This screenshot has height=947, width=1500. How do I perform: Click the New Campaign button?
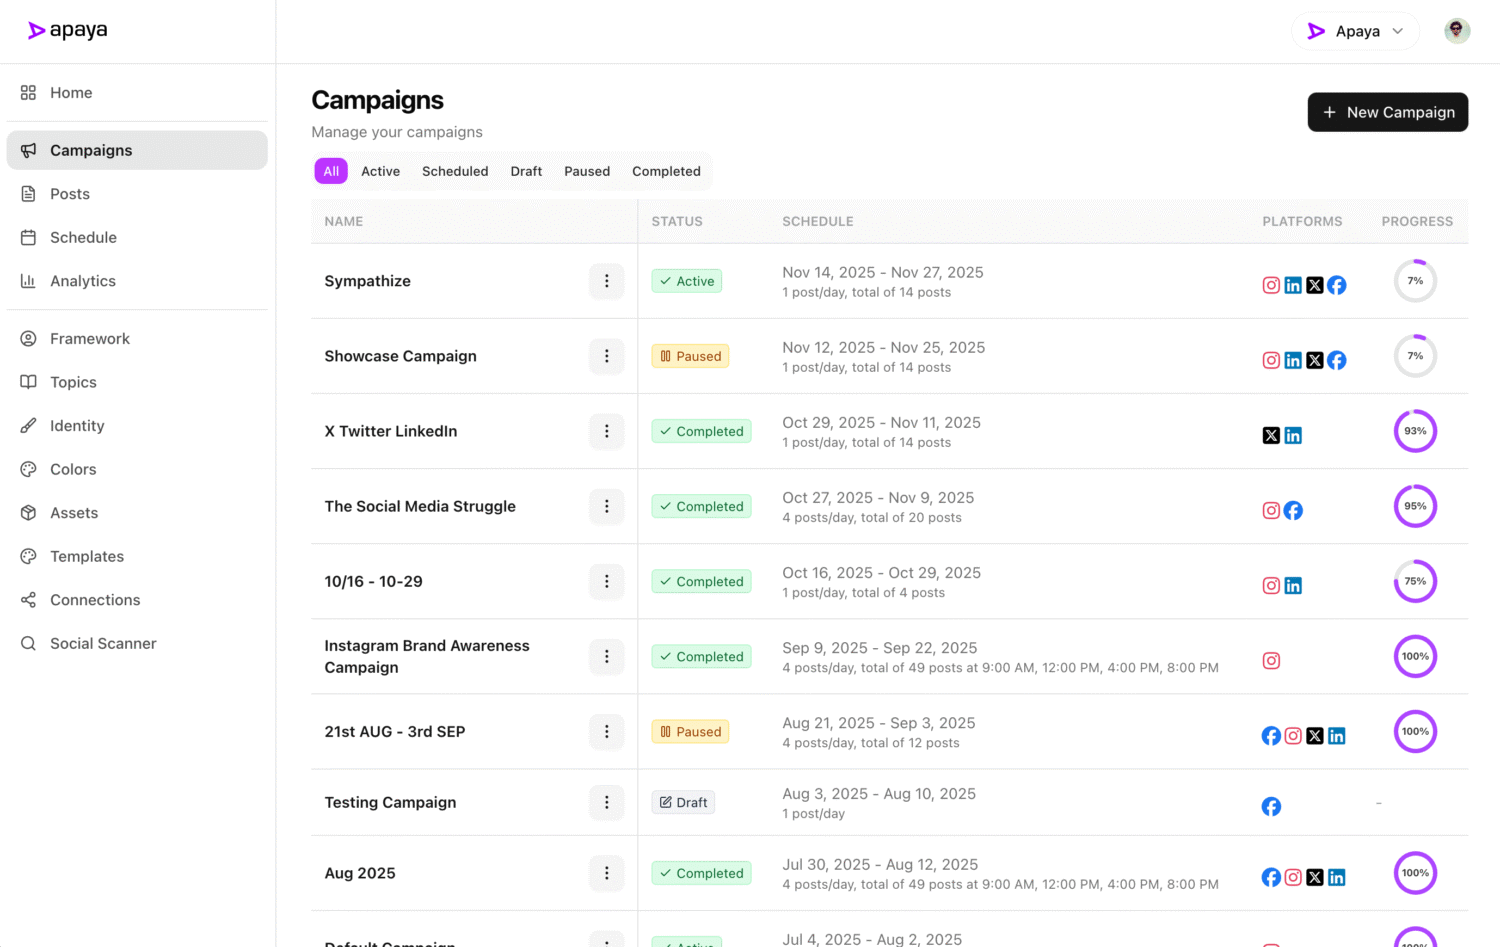[1388, 112]
